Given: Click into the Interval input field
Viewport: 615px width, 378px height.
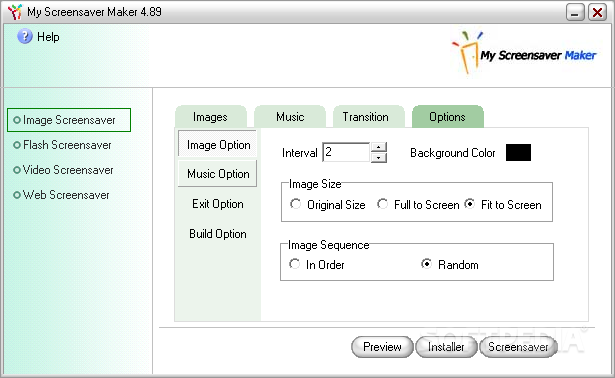Looking at the screenshot, I should coord(346,152).
